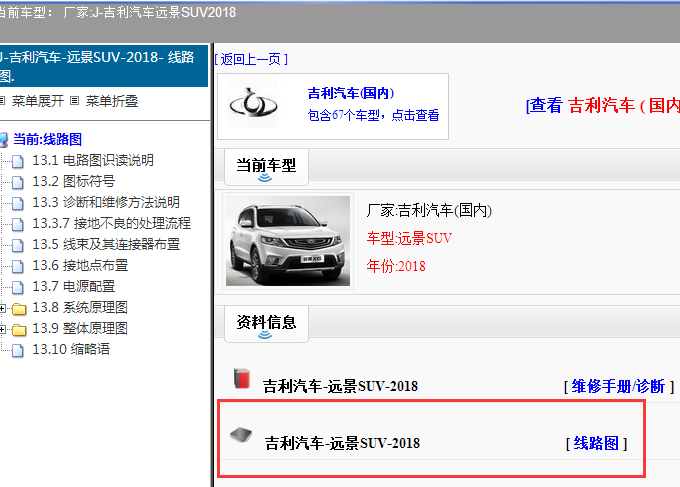Click the folder icon for 13.8 系统原理图

[19, 309]
